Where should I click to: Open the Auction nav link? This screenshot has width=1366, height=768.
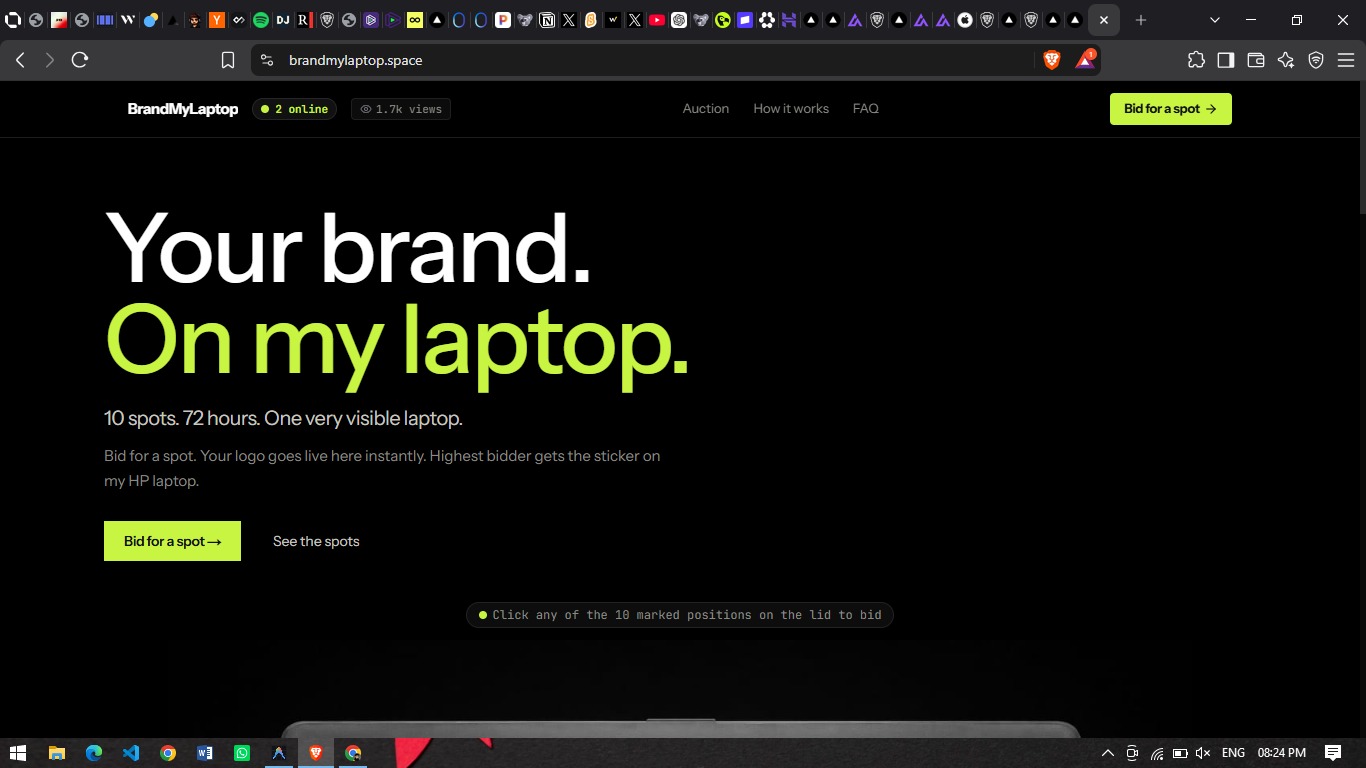click(x=706, y=109)
